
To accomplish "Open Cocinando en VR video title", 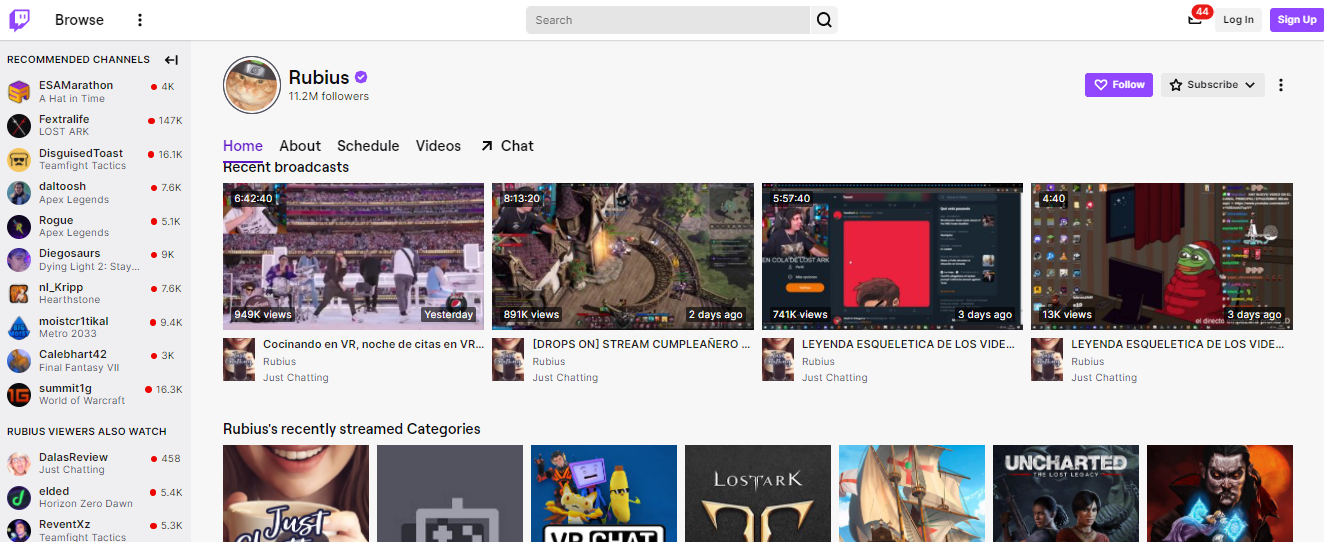I will tap(374, 344).
